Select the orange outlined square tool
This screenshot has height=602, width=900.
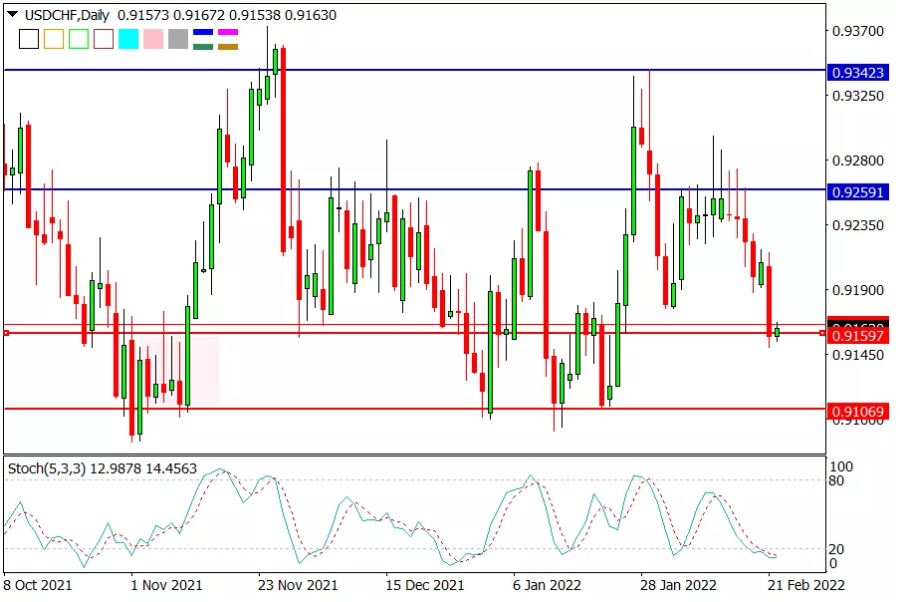54,39
